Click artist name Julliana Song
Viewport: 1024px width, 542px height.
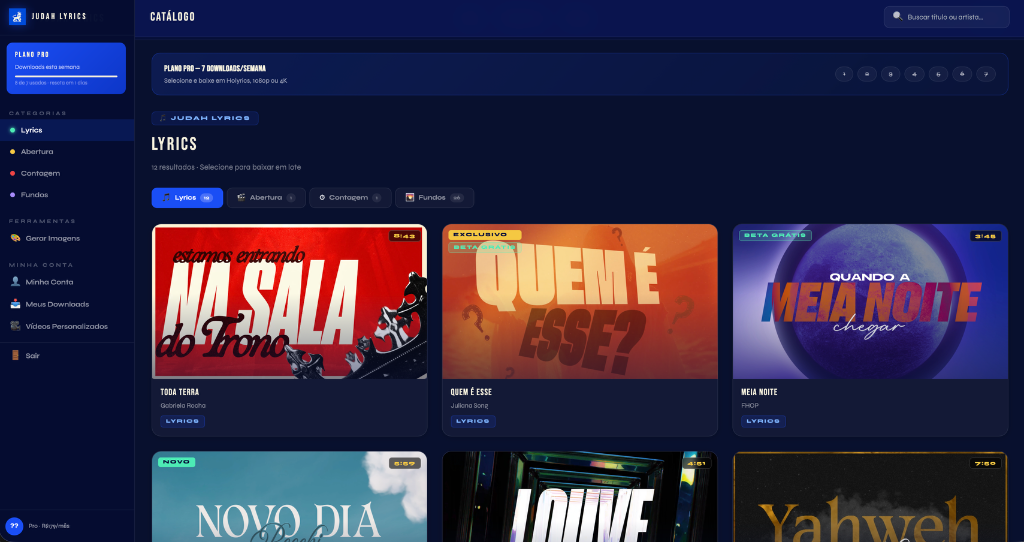469,406
